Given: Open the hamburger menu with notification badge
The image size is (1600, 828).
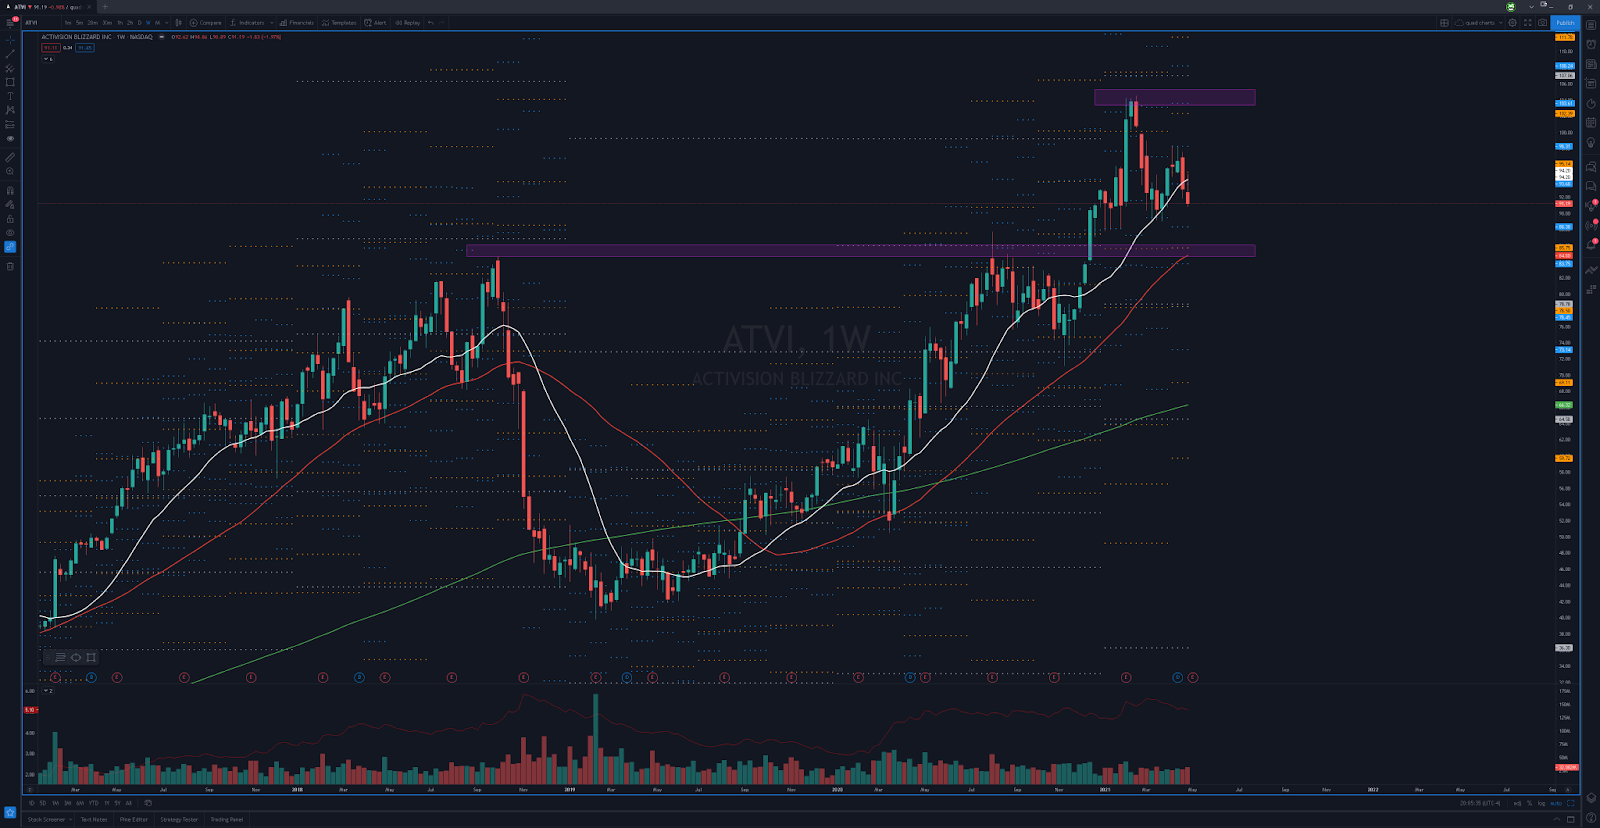Looking at the screenshot, I should pyautogui.click(x=11, y=22).
